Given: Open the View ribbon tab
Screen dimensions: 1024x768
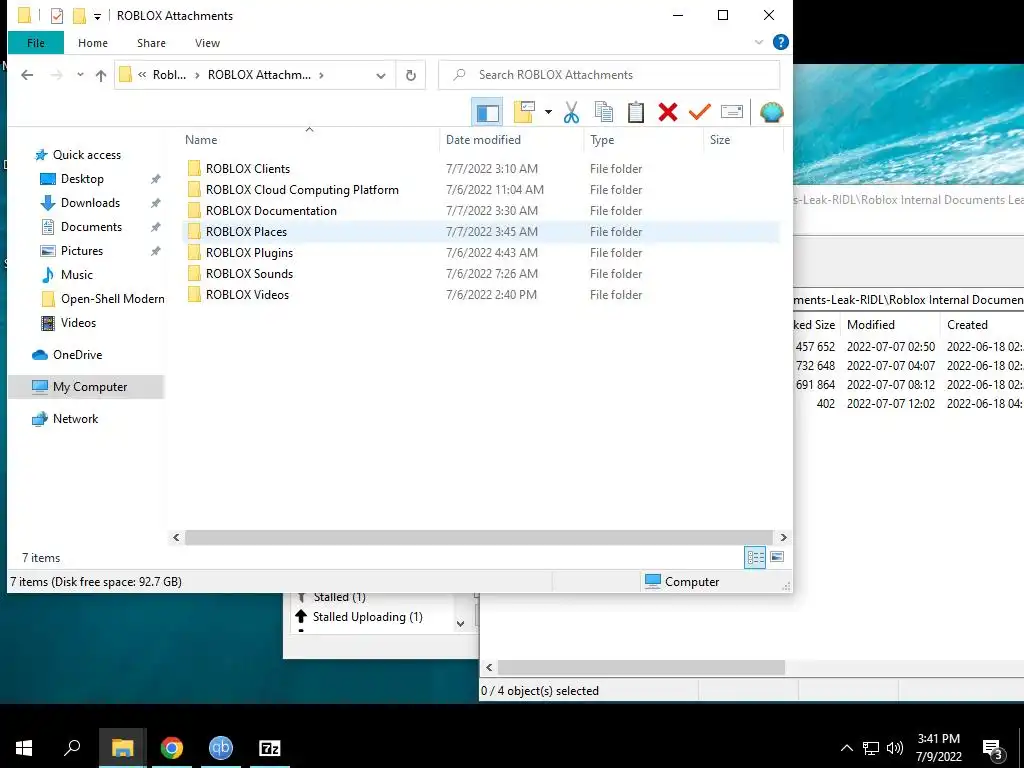Looking at the screenshot, I should pos(207,43).
